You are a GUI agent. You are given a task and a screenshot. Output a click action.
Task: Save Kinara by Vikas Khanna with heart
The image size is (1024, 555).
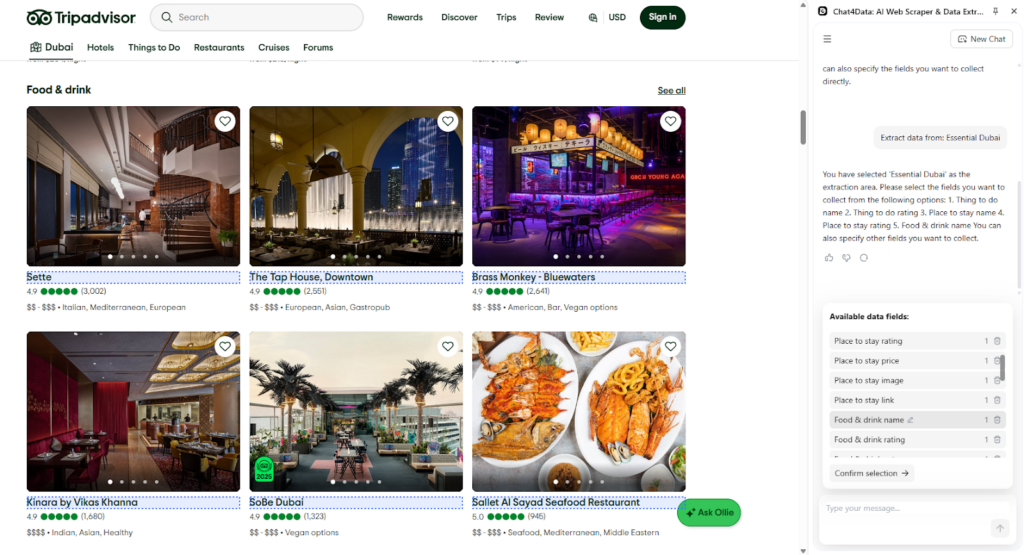pos(225,347)
